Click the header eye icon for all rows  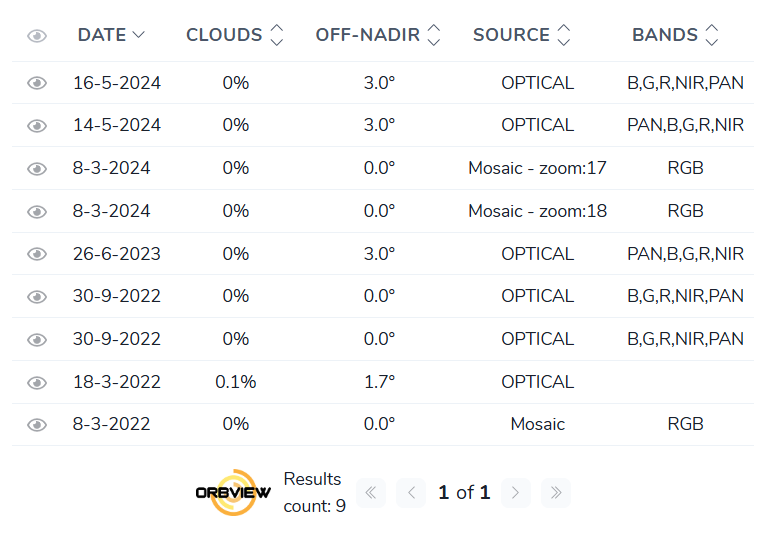coord(37,36)
